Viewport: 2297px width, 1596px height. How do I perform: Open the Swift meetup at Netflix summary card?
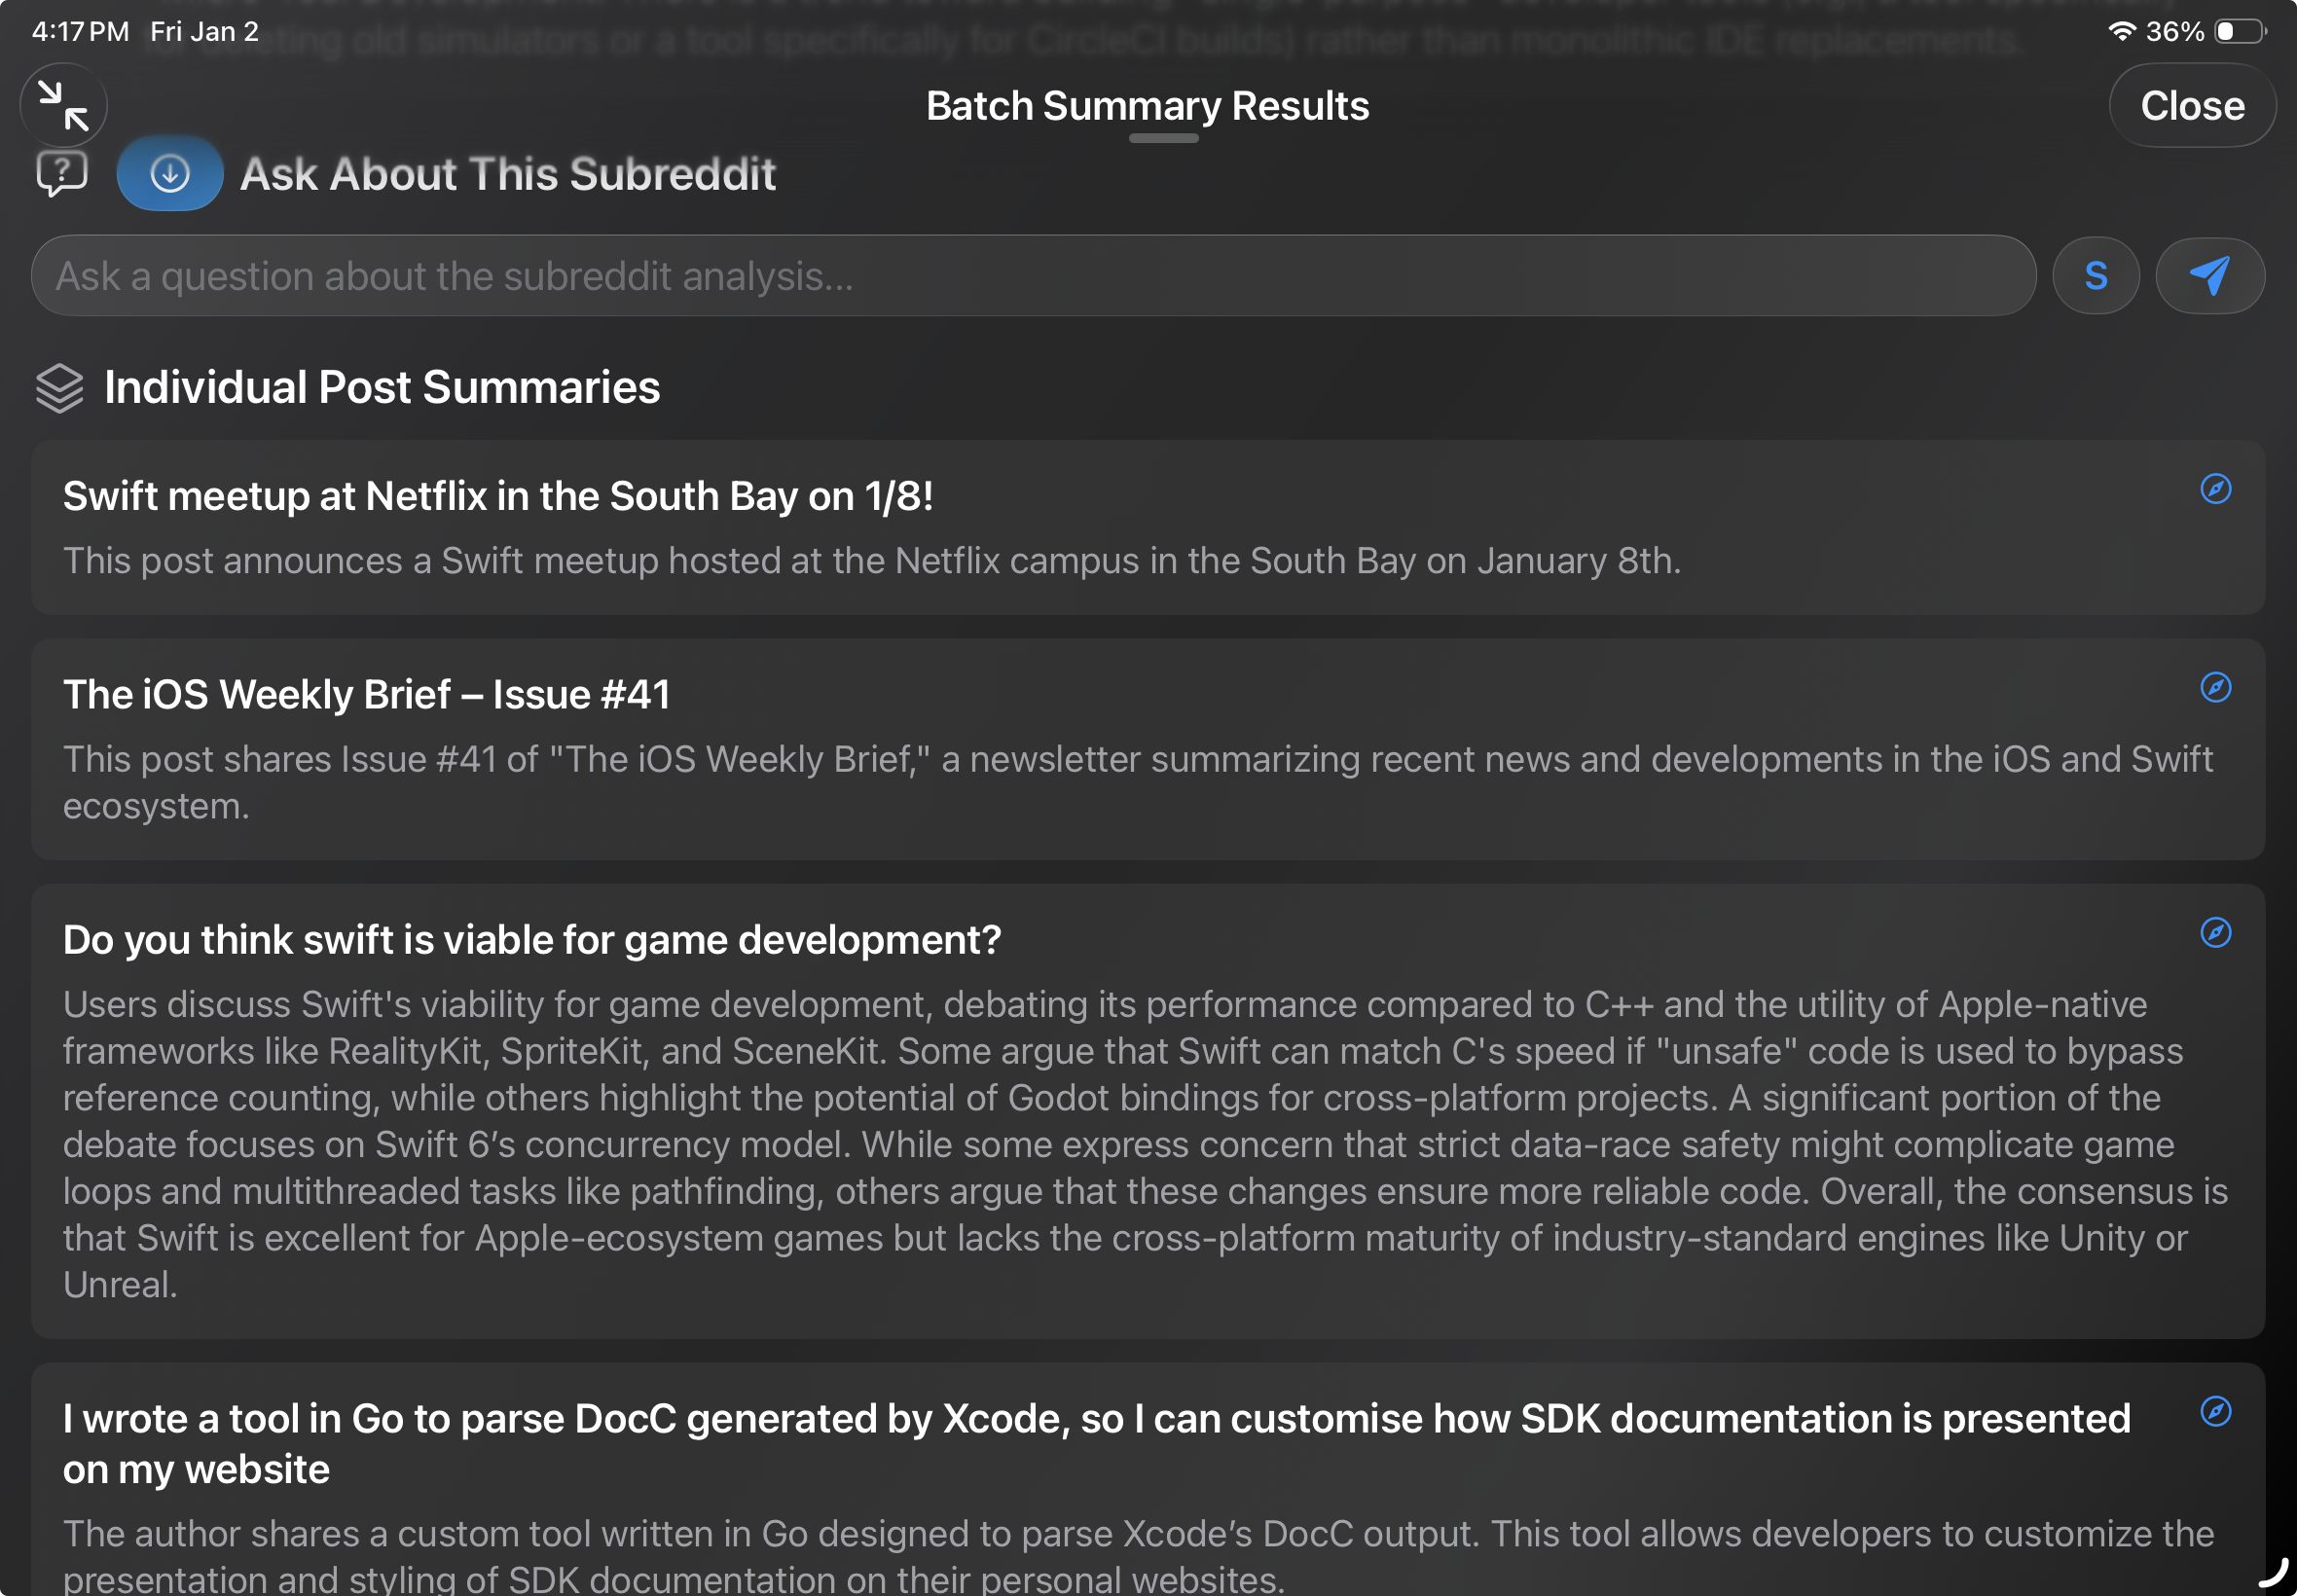[x=1148, y=528]
